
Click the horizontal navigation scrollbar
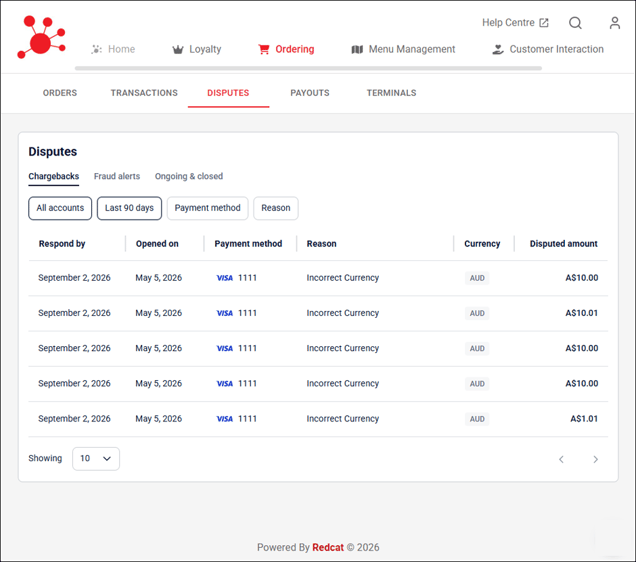click(x=308, y=68)
